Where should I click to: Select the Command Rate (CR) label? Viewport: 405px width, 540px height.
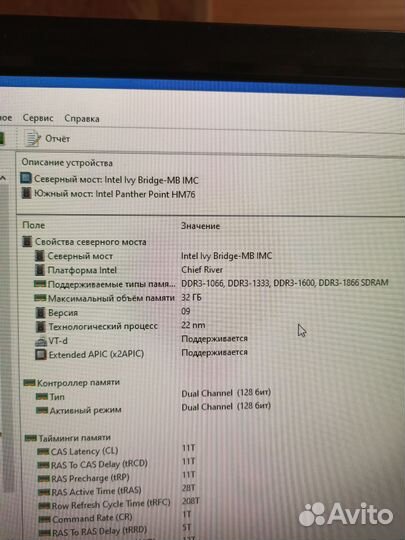point(92,518)
